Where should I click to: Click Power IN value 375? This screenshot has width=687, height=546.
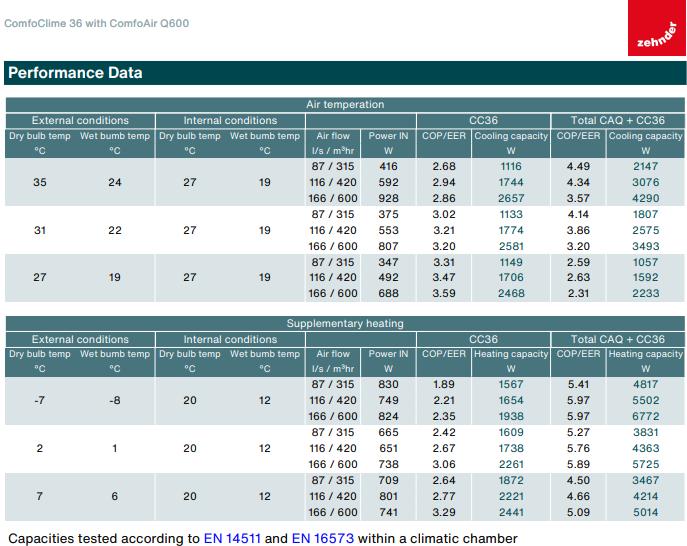click(388, 214)
